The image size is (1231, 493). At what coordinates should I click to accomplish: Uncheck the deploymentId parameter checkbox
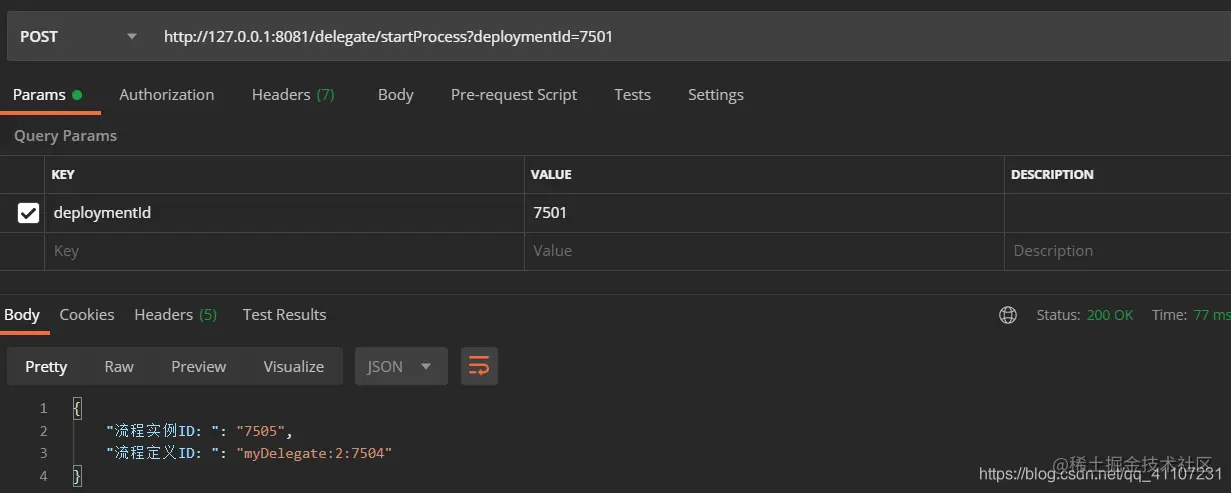[28, 213]
